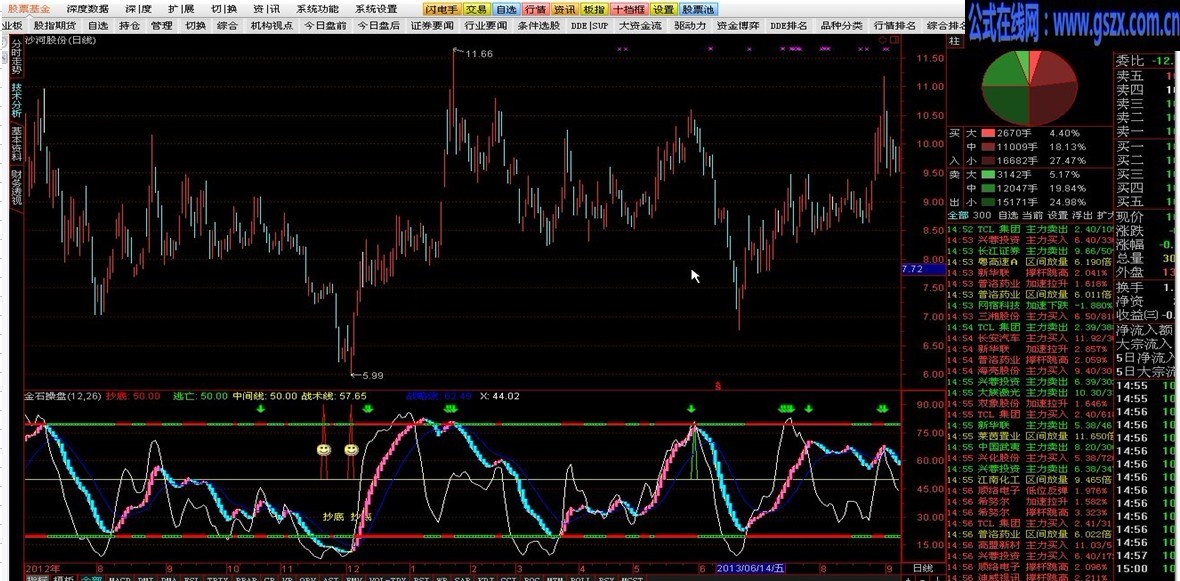1180x581 pixels.
Task: Click the red 行情 toolbar button
Action: pyautogui.click(x=535, y=10)
